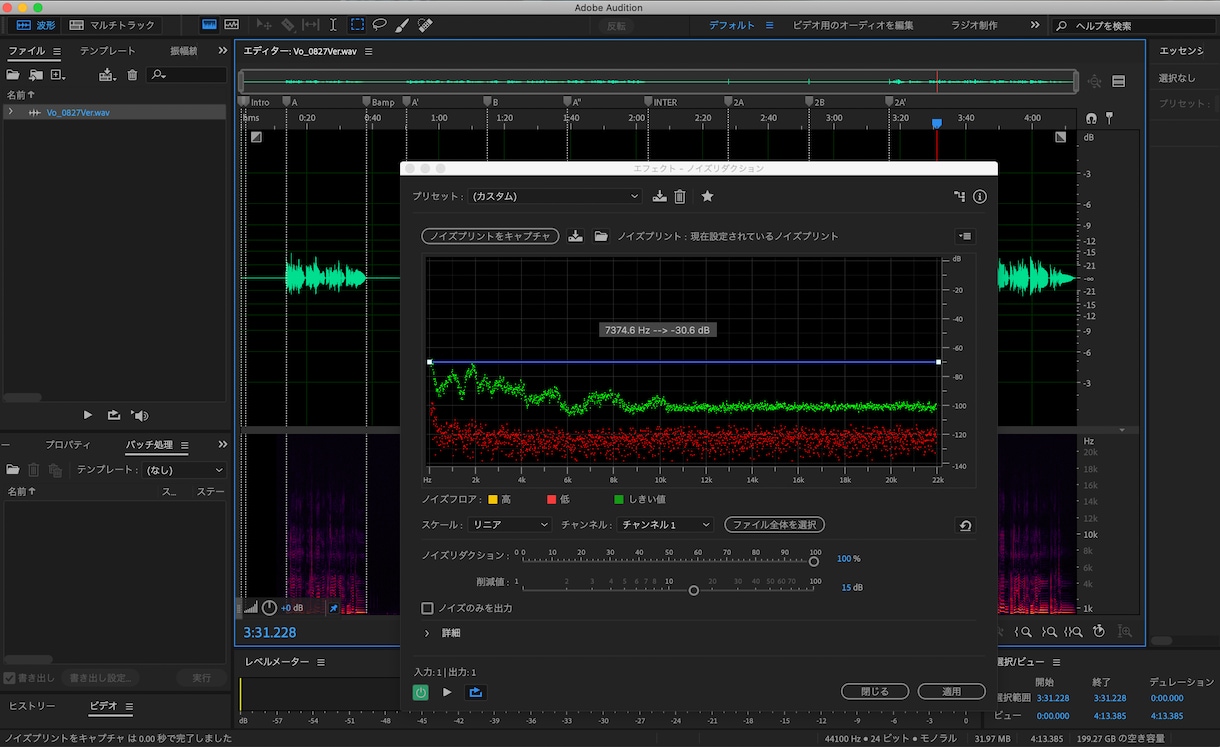Click the ノイズプリントをキャプチャ button

pos(490,236)
